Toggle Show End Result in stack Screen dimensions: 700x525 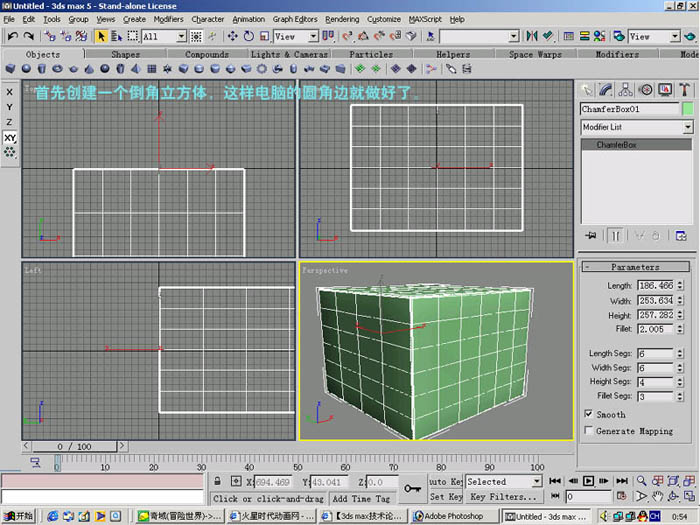(x=616, y=235)
